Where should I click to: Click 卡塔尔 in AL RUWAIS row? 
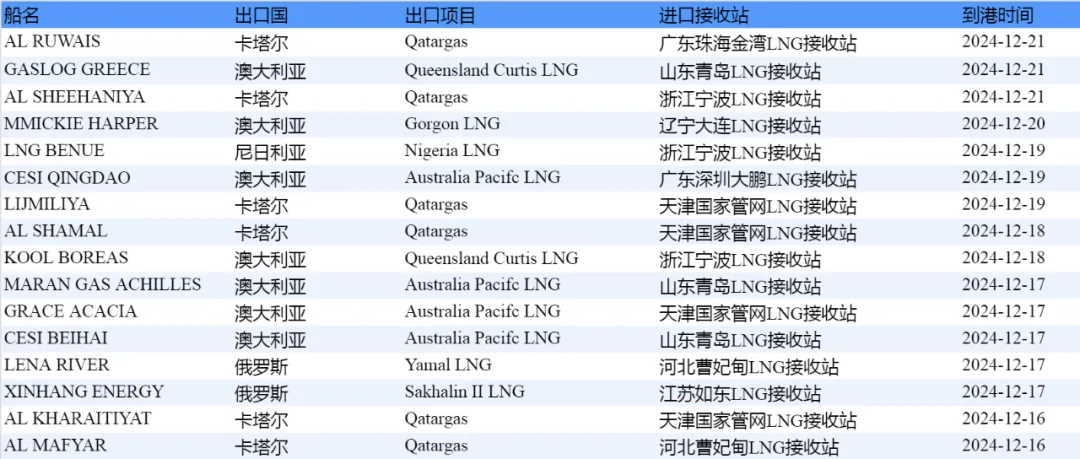tap(261, 43)
